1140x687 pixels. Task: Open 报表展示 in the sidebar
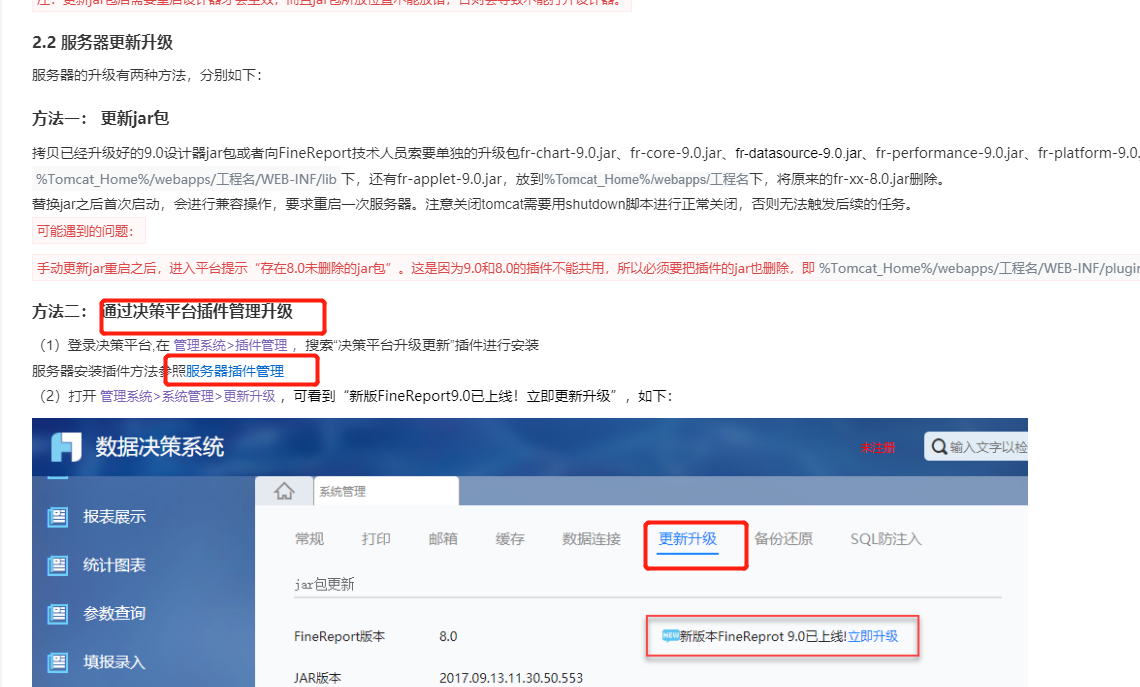[114, 517]
